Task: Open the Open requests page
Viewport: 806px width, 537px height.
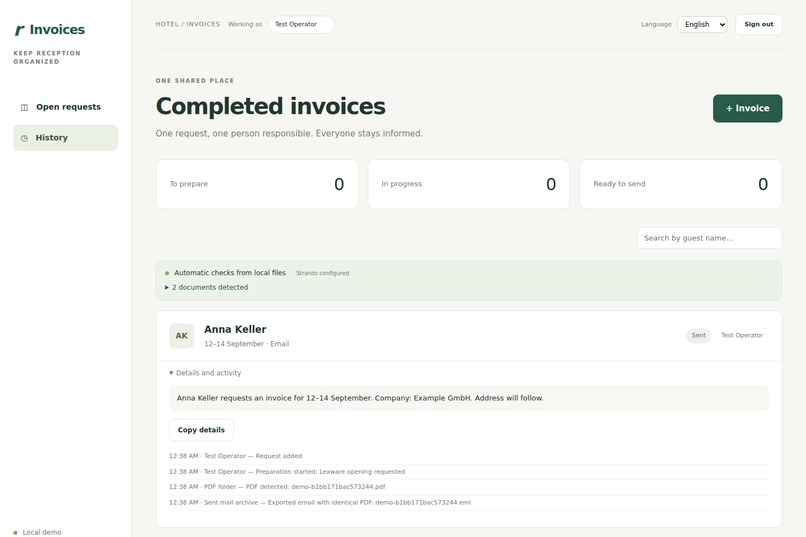Action: pyautogui.click(x=65, y=107)
